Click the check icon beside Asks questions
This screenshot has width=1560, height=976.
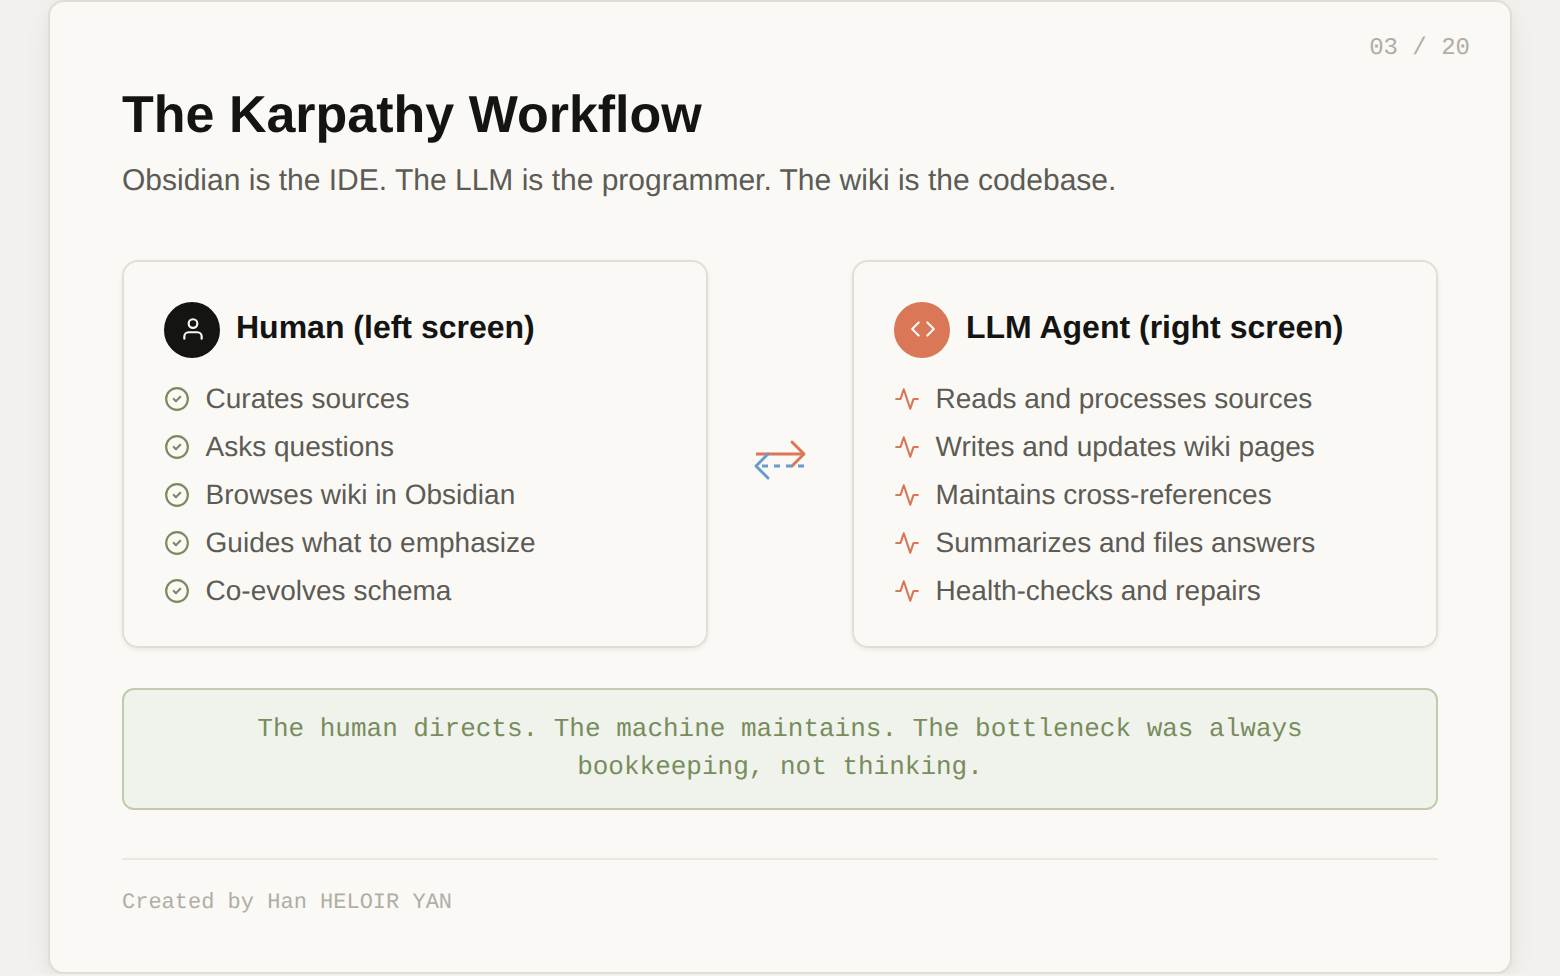177,447
